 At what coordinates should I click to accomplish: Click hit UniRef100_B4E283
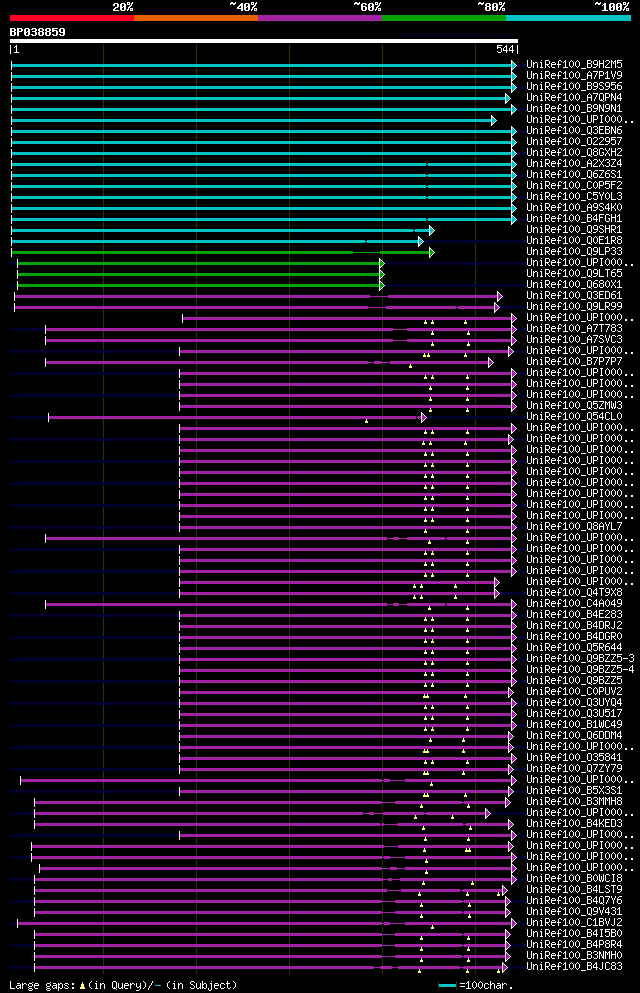pyautogui.click(x=574, y=614)
